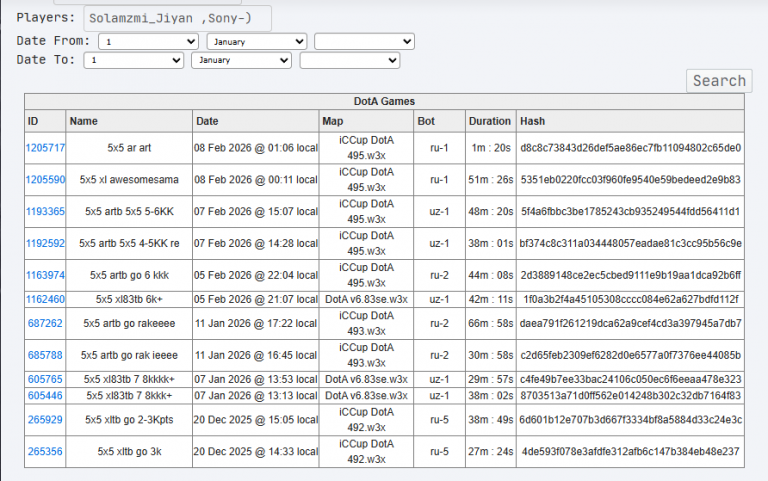Click bot 'ru-5' in row 265929

pos(439,420)
